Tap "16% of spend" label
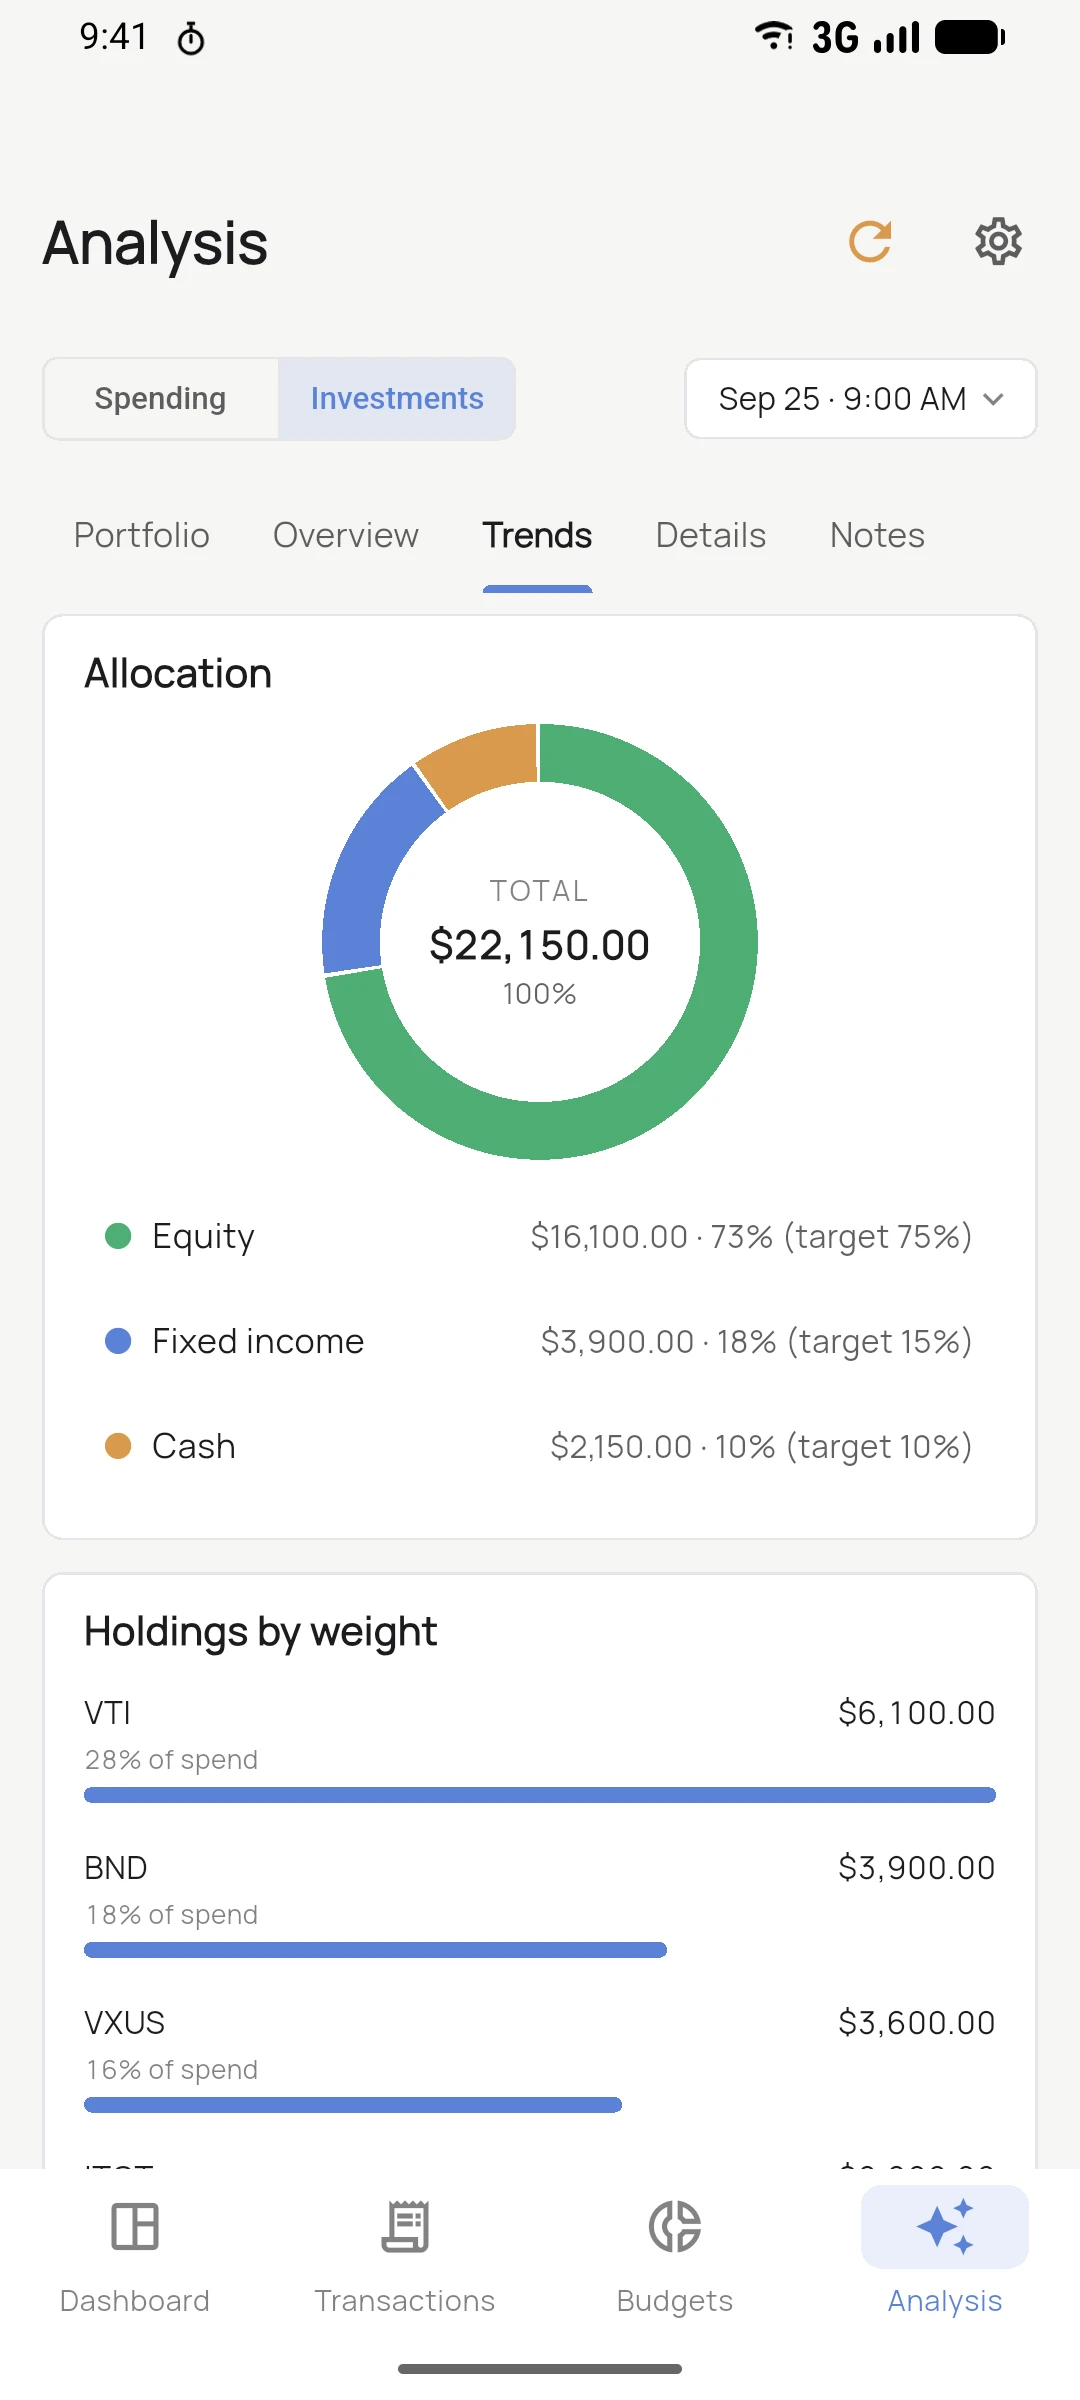 pyautogui.click(x=171, y=2070)
